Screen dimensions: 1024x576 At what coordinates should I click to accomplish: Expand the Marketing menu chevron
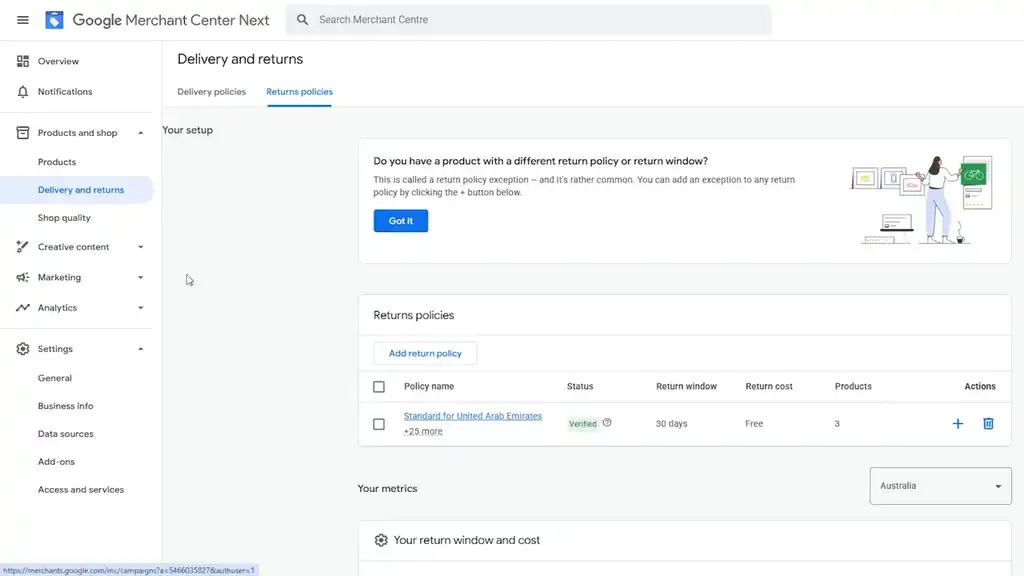(x=140, y=277)
